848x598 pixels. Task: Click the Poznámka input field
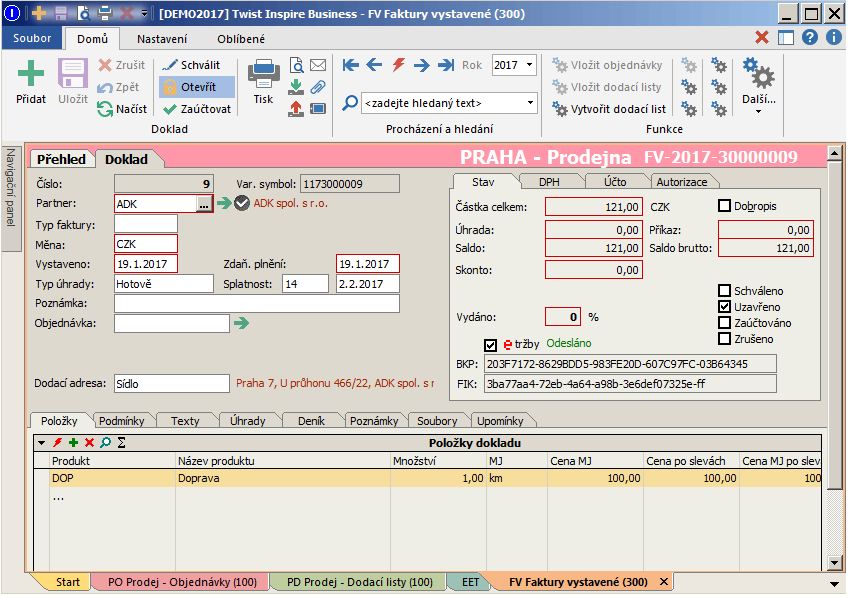click(257, 303)
